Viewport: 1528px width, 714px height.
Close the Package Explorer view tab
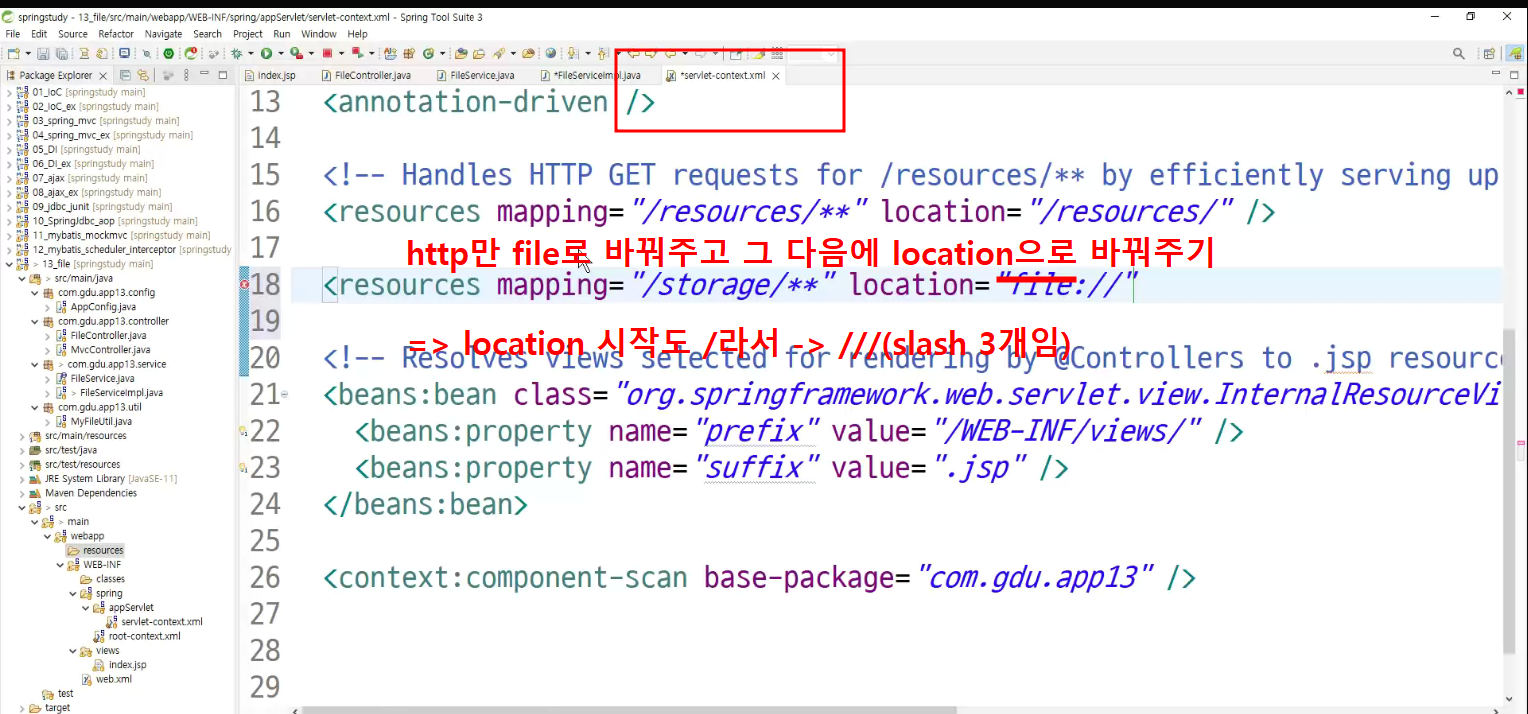click(x=103, y=76)
